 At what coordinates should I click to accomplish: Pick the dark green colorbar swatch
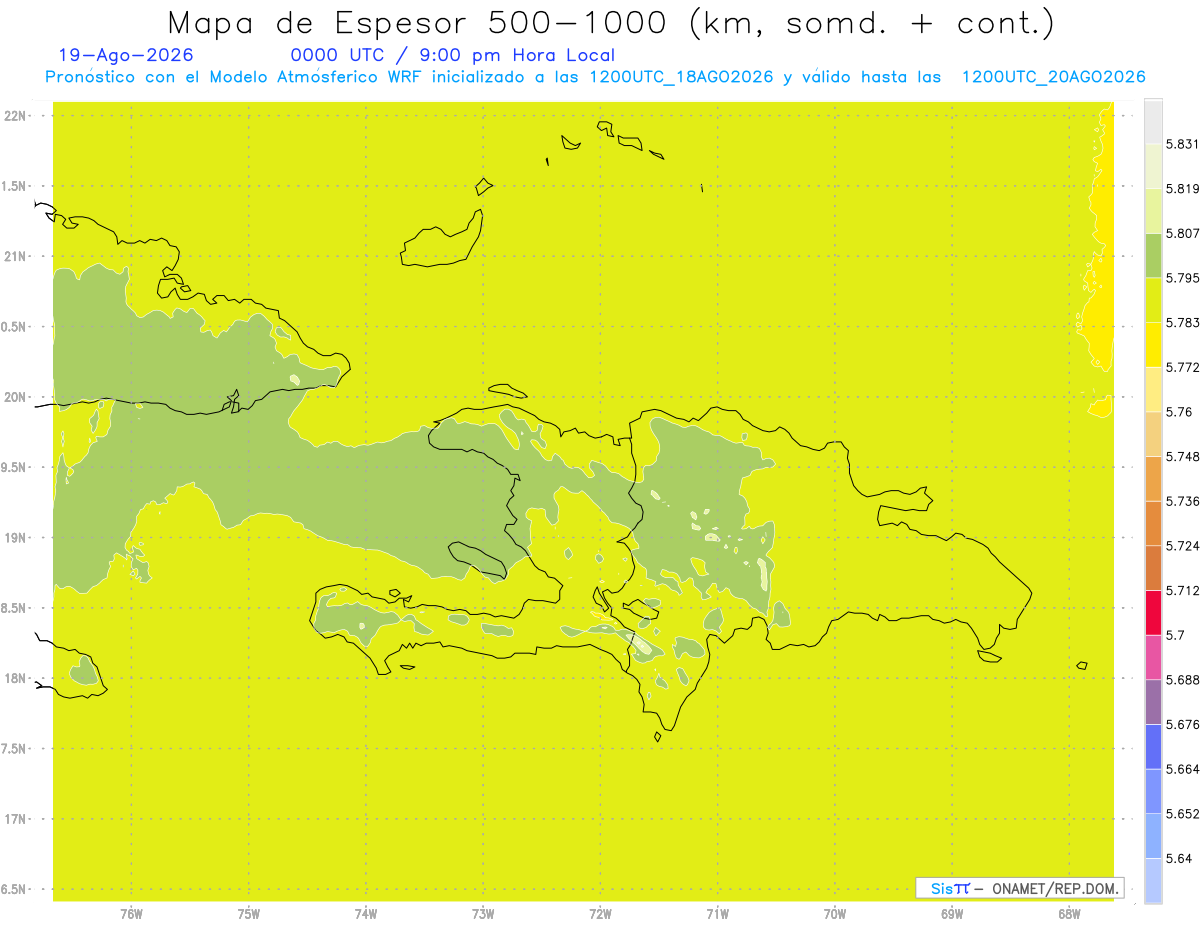click(1153, 255)
